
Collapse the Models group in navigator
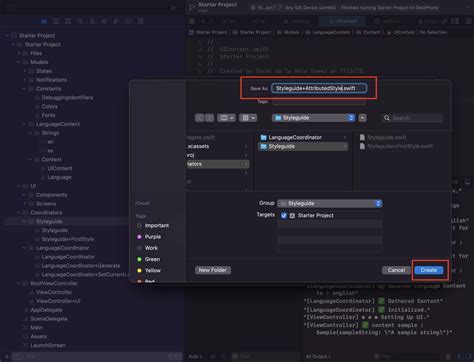[19, 62]
